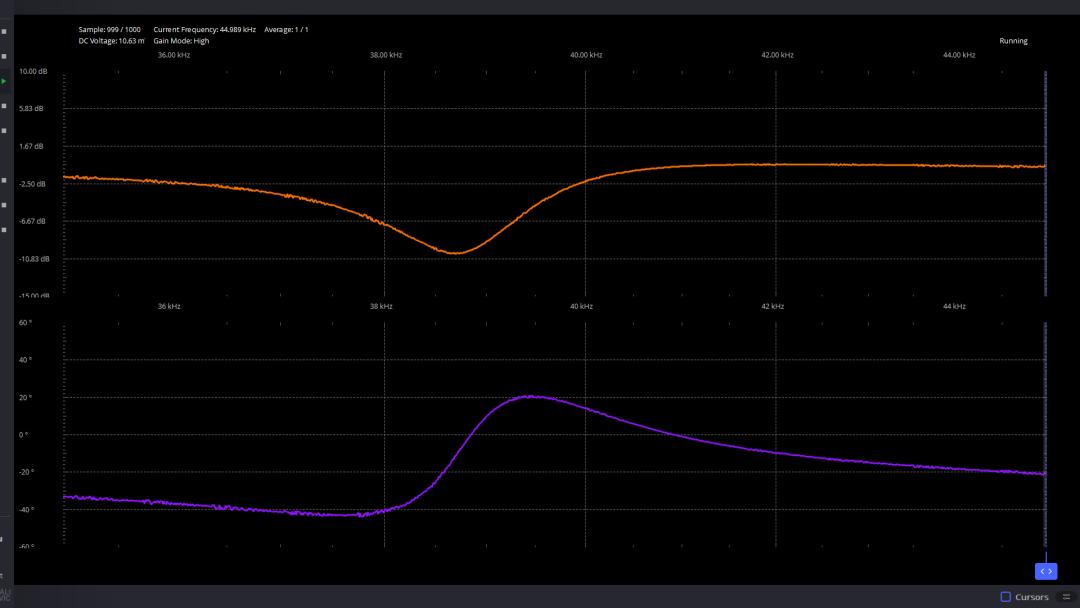This screenshot has height=608, width=1080.
Task: Click the Analog Devices logo at bottom-left corner
Action: click(5, 595)
